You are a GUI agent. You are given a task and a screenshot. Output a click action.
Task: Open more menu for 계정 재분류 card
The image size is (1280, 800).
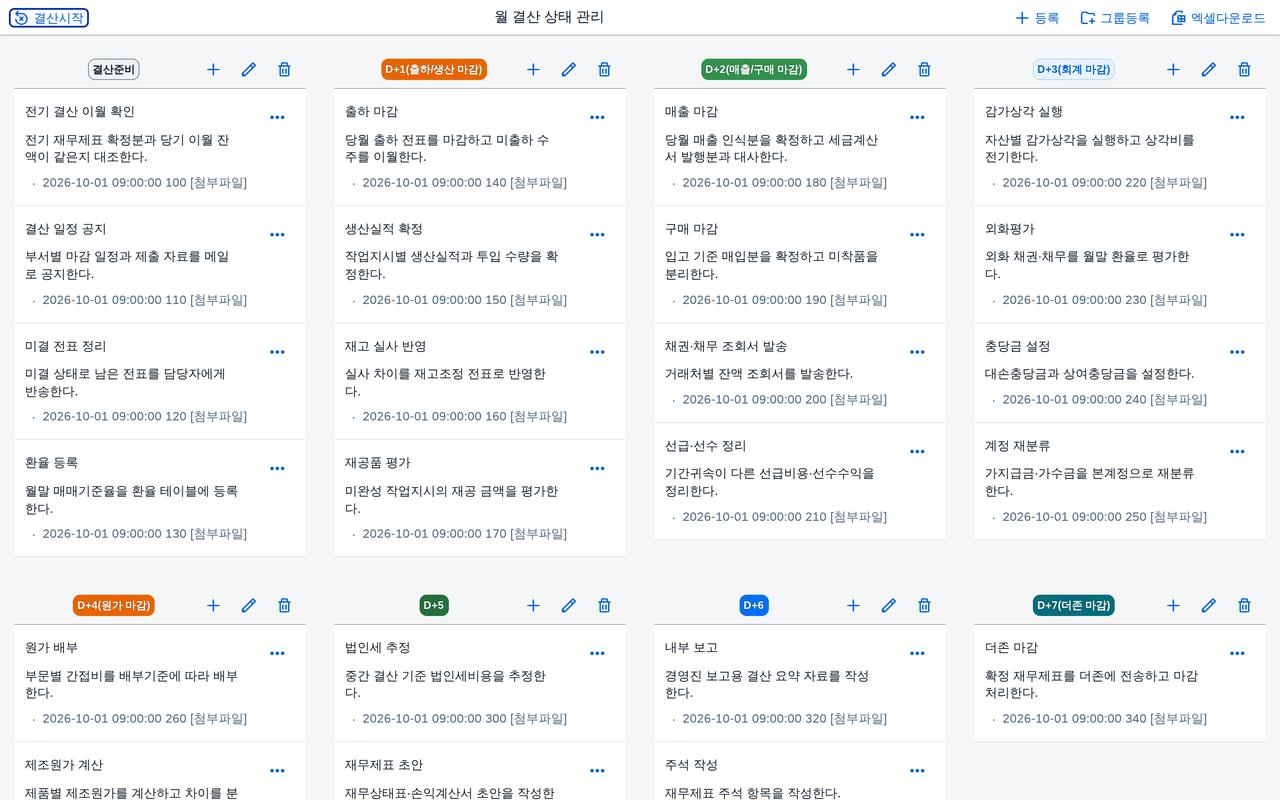tap(1237, 451)
